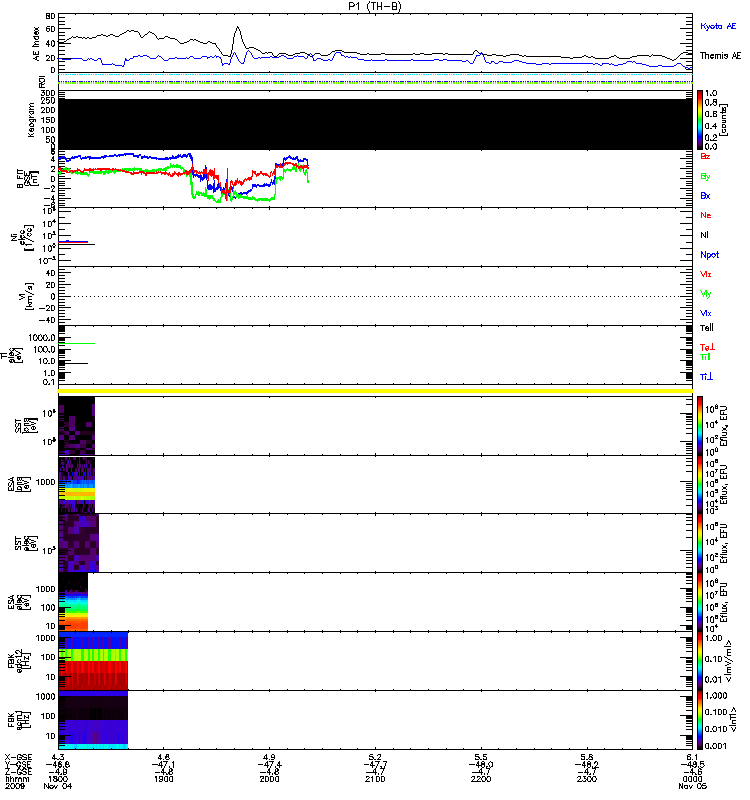Viewport: 750px width, 800px height.
Task: Click the ESA electrons spectrogram data block
Action: 73,602
